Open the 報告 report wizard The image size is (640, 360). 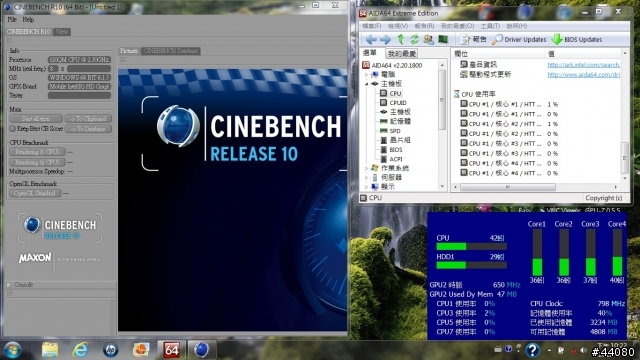(473, 39)
